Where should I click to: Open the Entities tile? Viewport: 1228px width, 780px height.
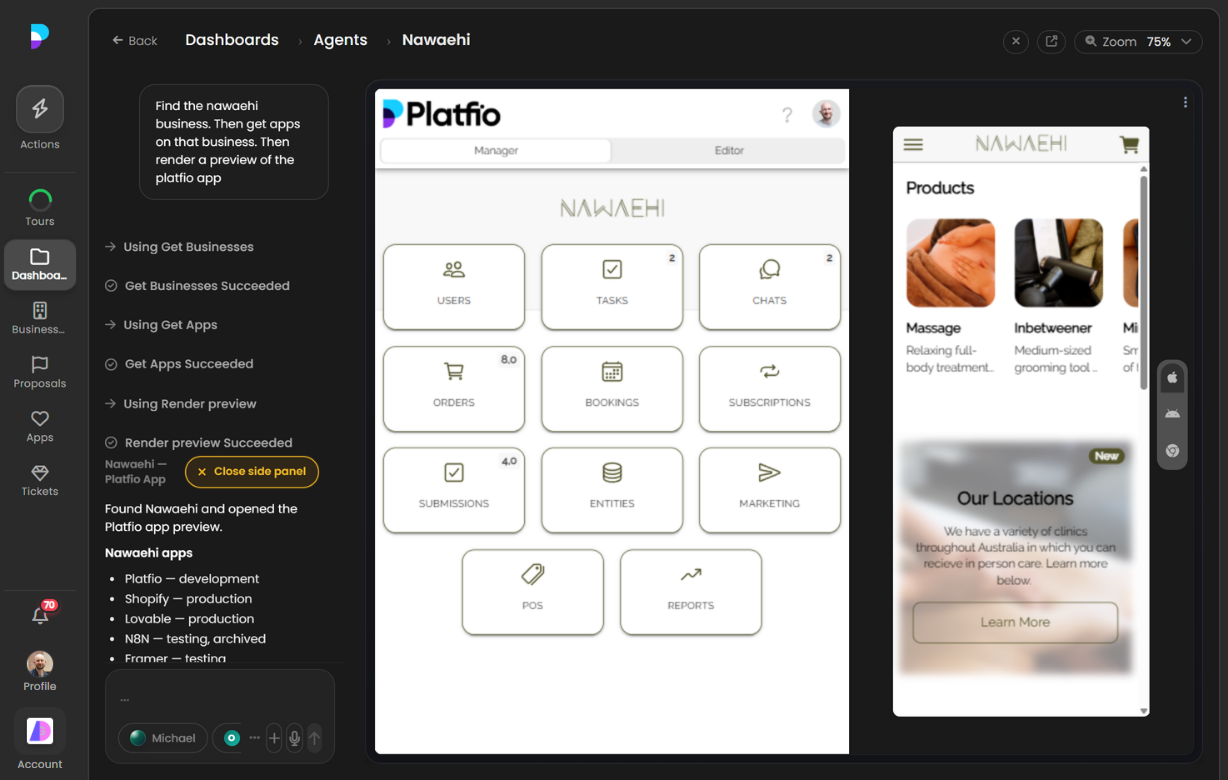(612, 489)
